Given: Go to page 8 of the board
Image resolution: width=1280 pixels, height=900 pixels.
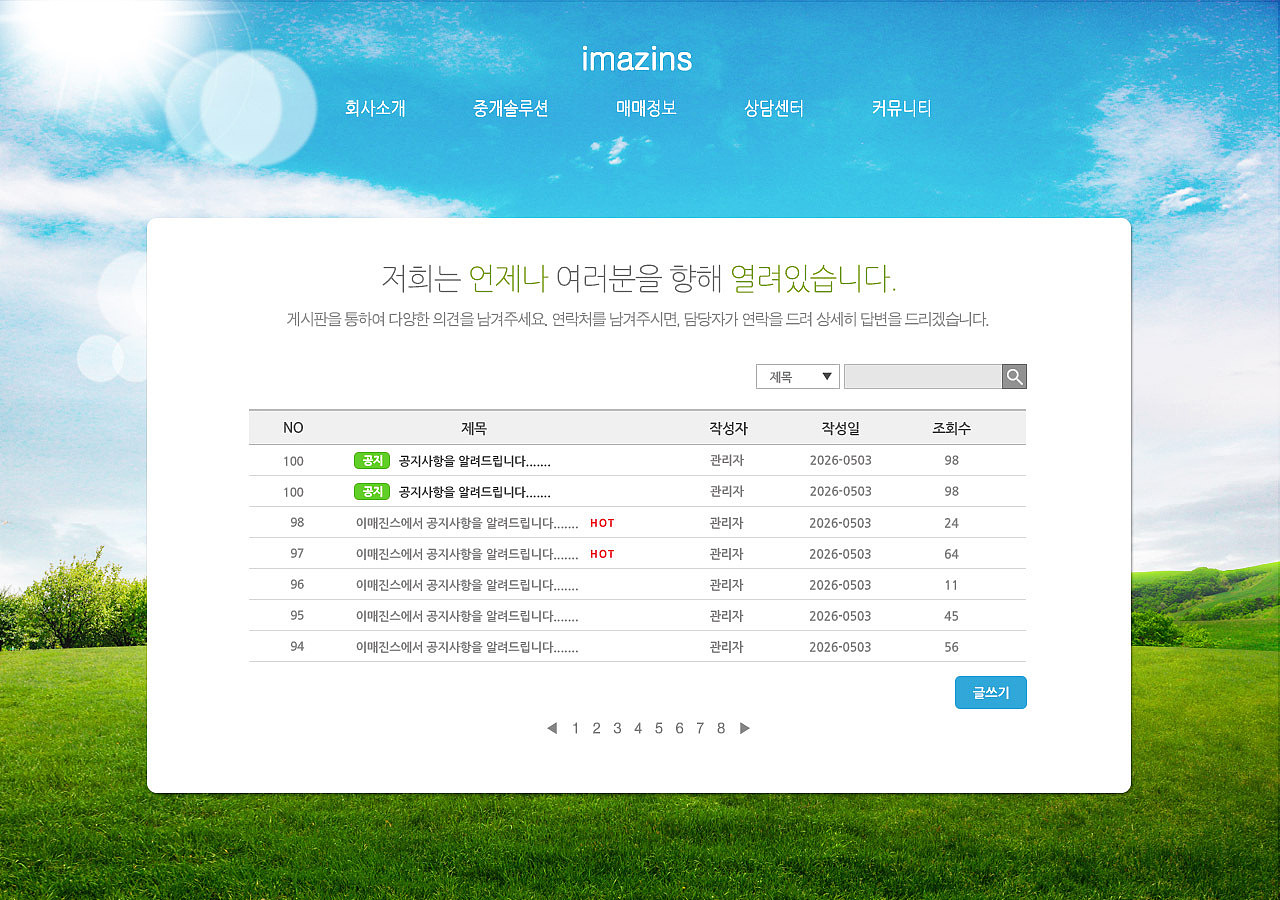Looking at the screenshot, I should [720, 728].
